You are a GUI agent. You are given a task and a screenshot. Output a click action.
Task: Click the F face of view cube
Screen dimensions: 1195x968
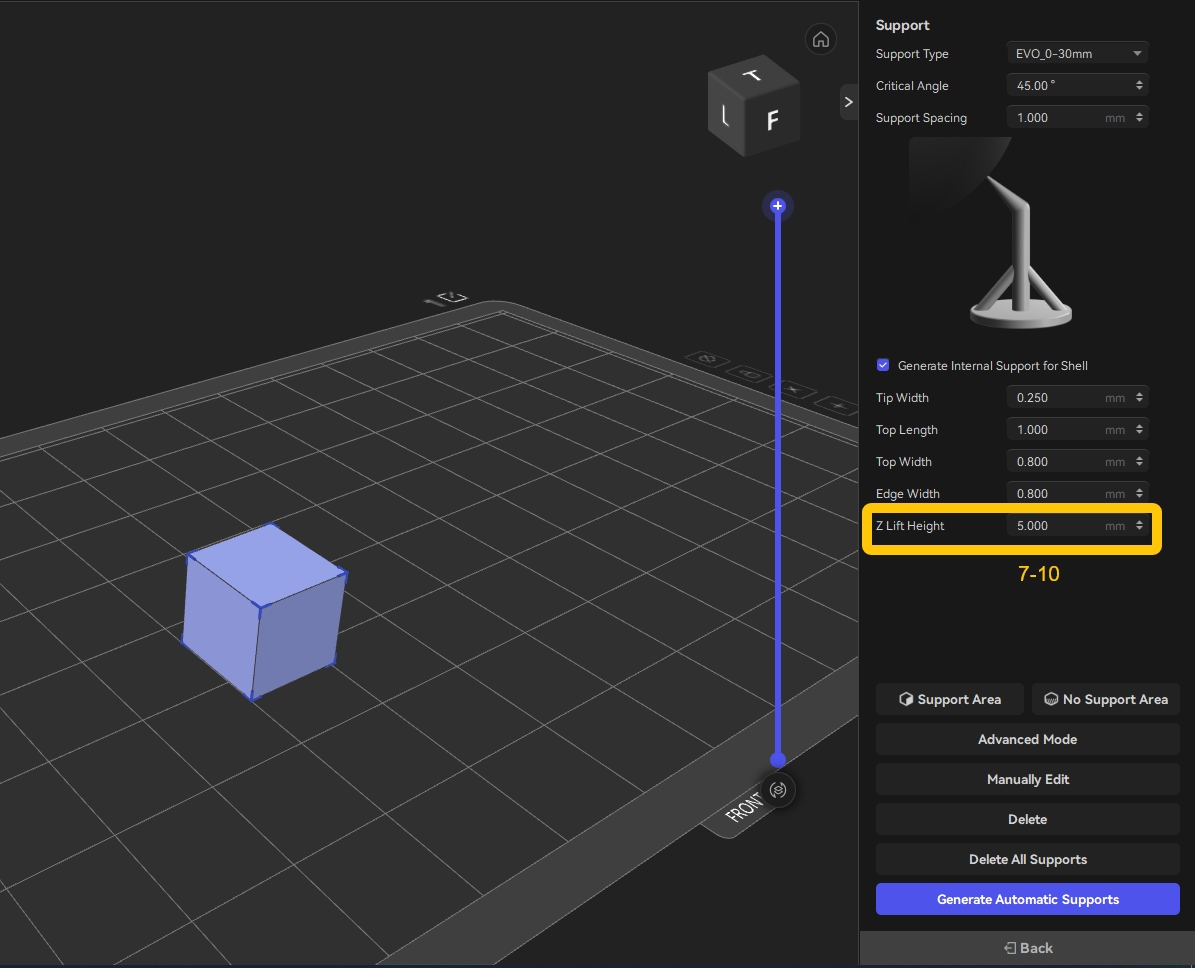[x=772, y=120]
